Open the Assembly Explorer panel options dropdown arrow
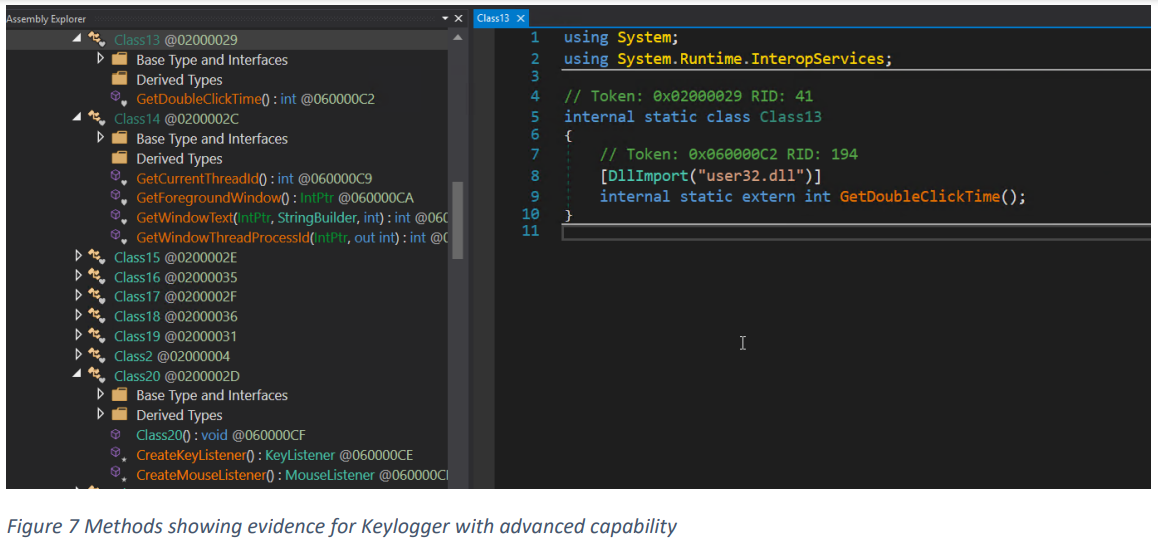1158x542 pixels. 445,18
